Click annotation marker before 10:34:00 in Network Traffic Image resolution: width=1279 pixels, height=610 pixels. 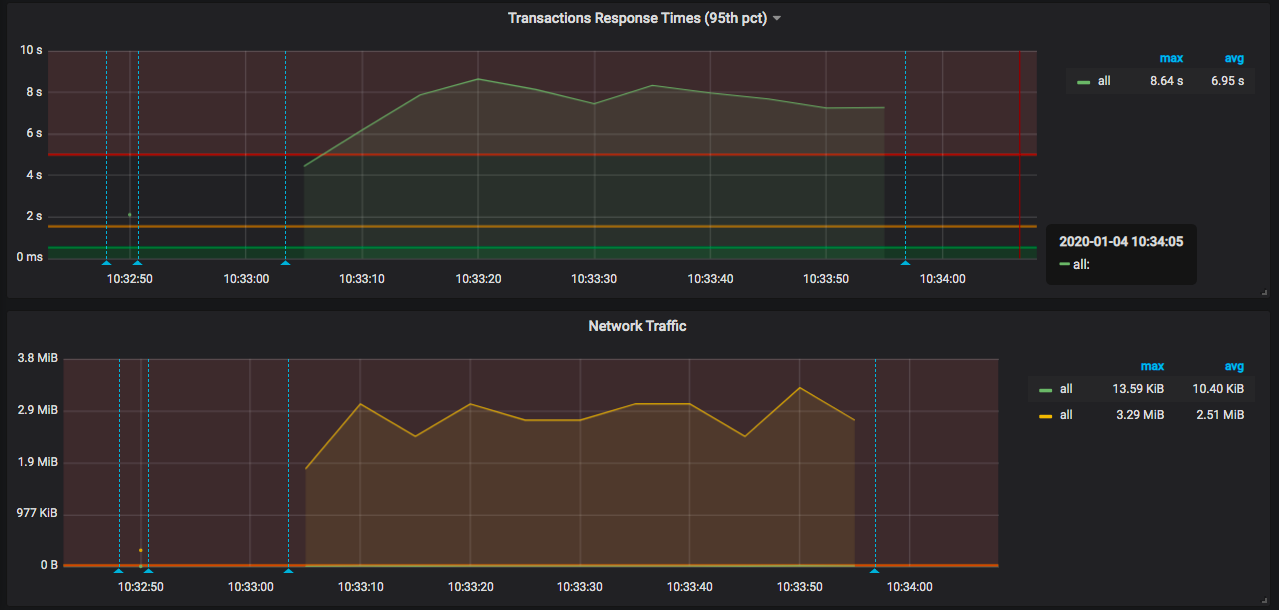coord(874,571)
